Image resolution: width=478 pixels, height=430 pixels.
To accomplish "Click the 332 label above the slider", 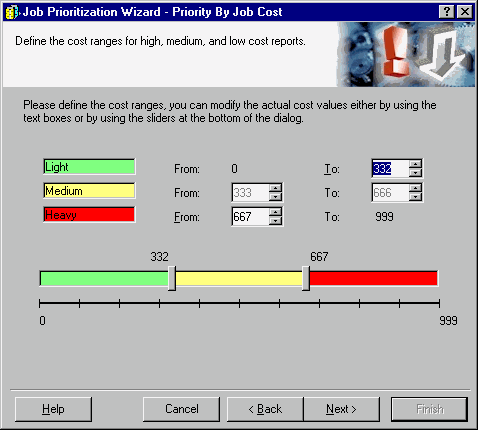I will 159,257.
